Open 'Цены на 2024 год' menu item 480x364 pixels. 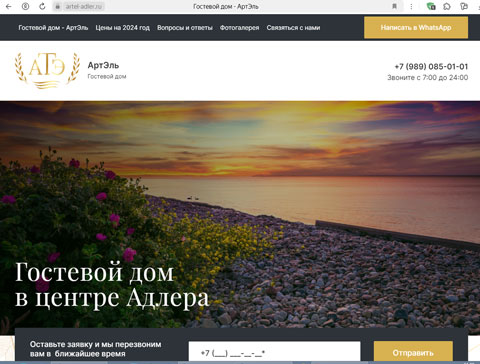tap(123, 28)
